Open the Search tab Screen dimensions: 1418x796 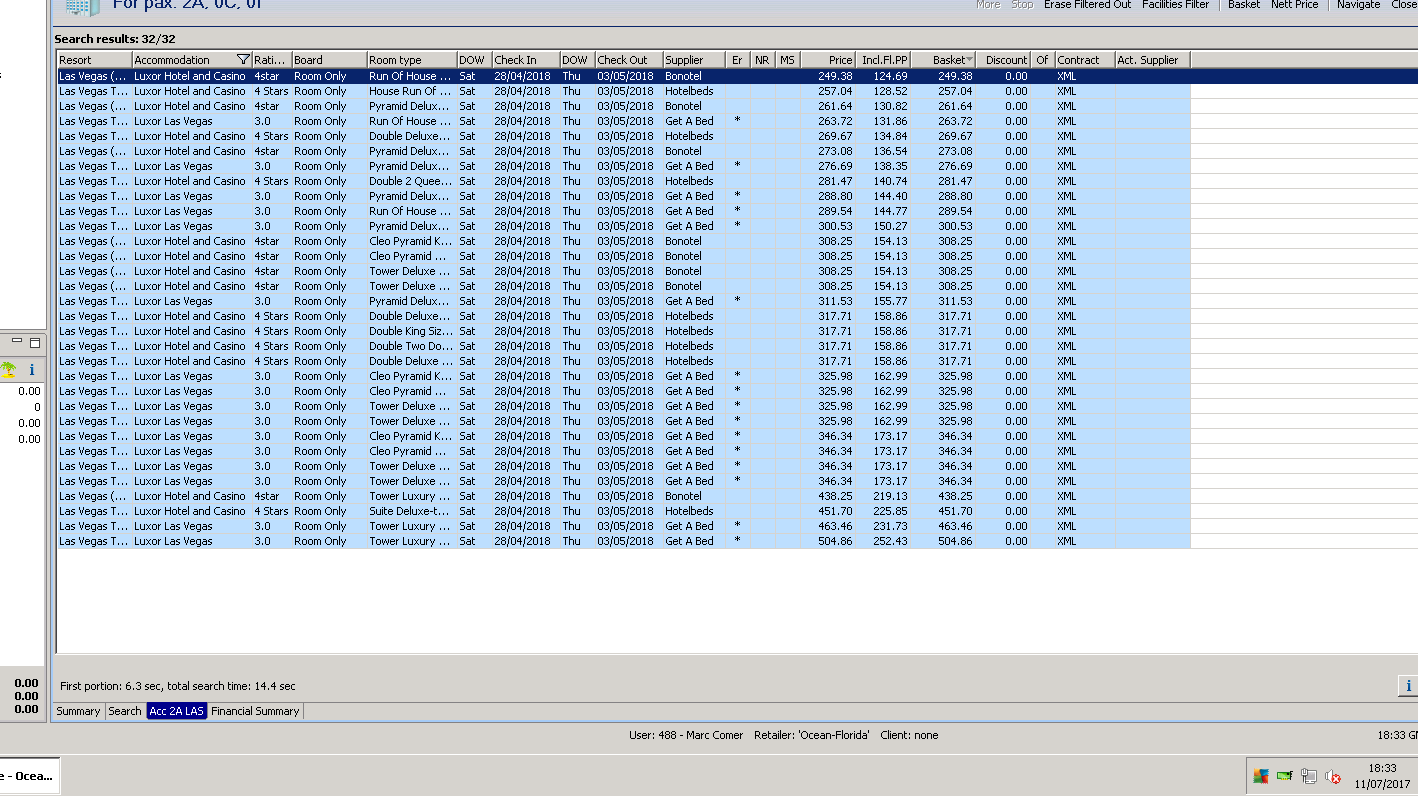(x=125, y=711)
